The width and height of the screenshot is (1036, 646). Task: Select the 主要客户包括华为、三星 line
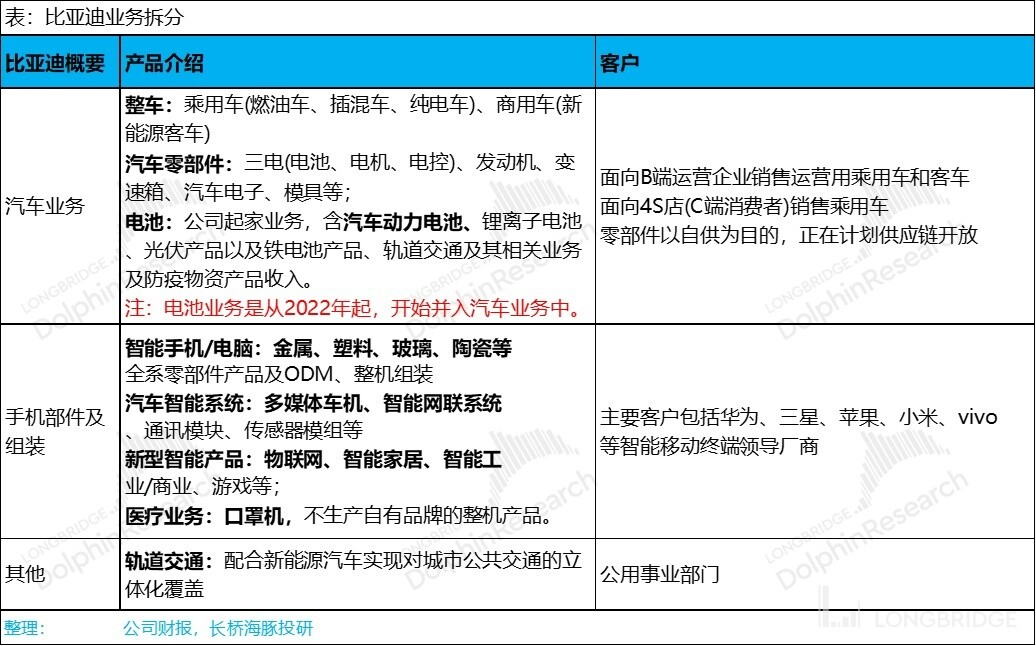799,417
